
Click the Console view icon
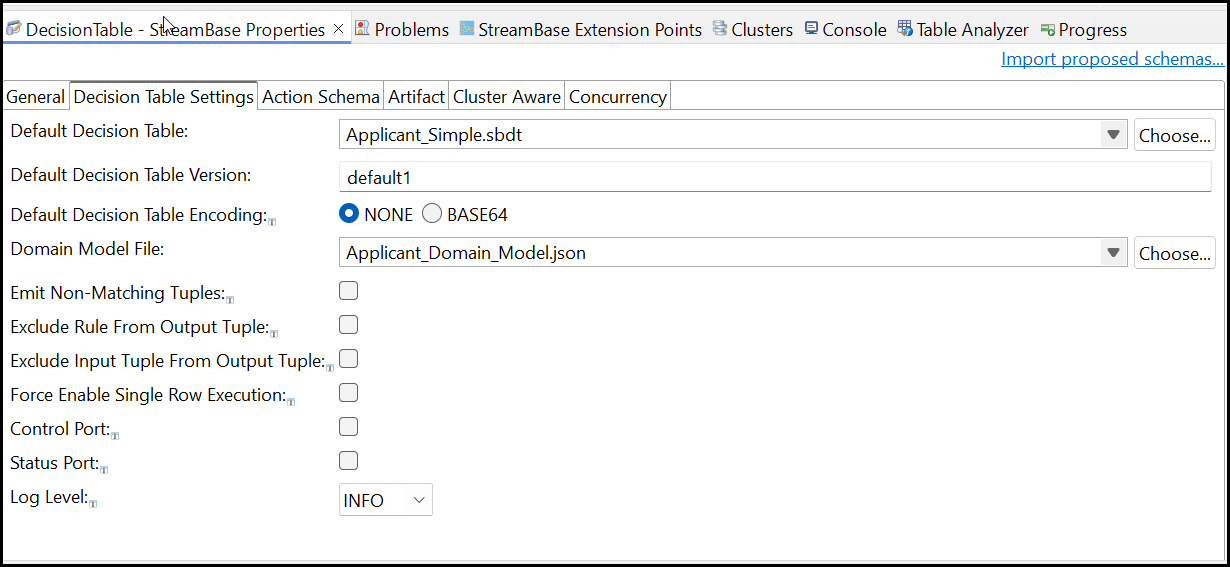[x=811, y=29]
